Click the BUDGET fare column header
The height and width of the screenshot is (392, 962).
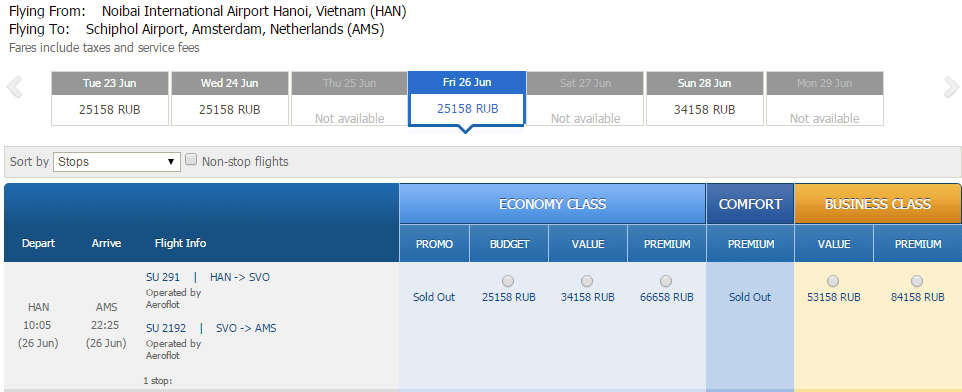[x=509, y=244]
